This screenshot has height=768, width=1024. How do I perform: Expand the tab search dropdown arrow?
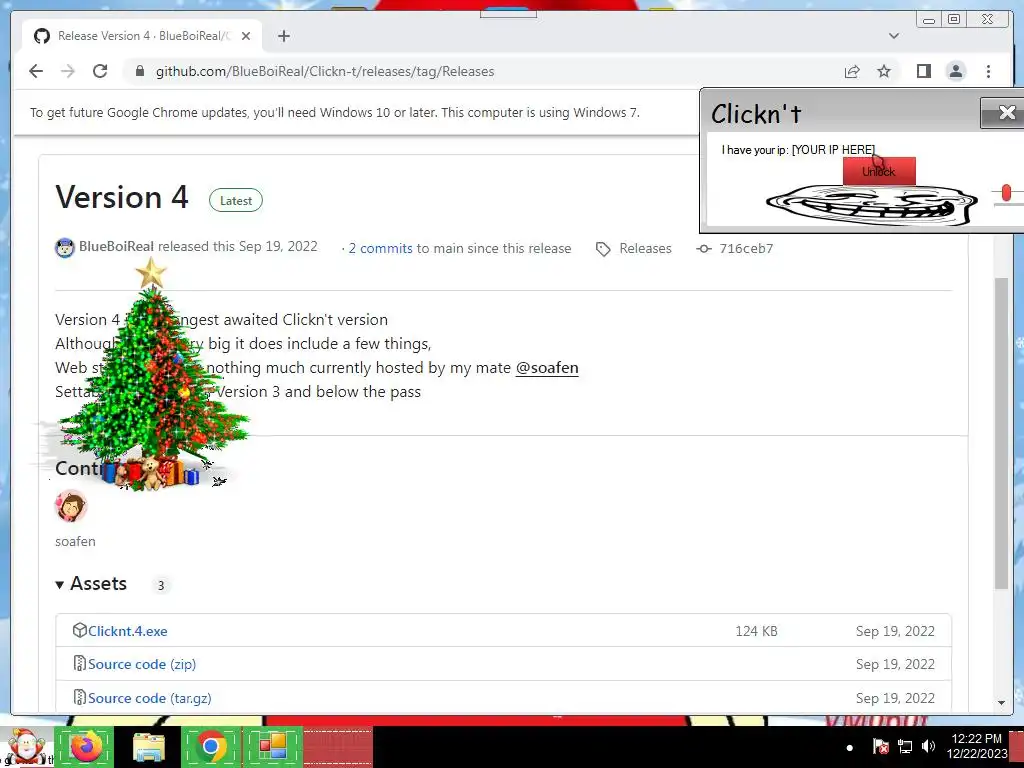[893, 36]
